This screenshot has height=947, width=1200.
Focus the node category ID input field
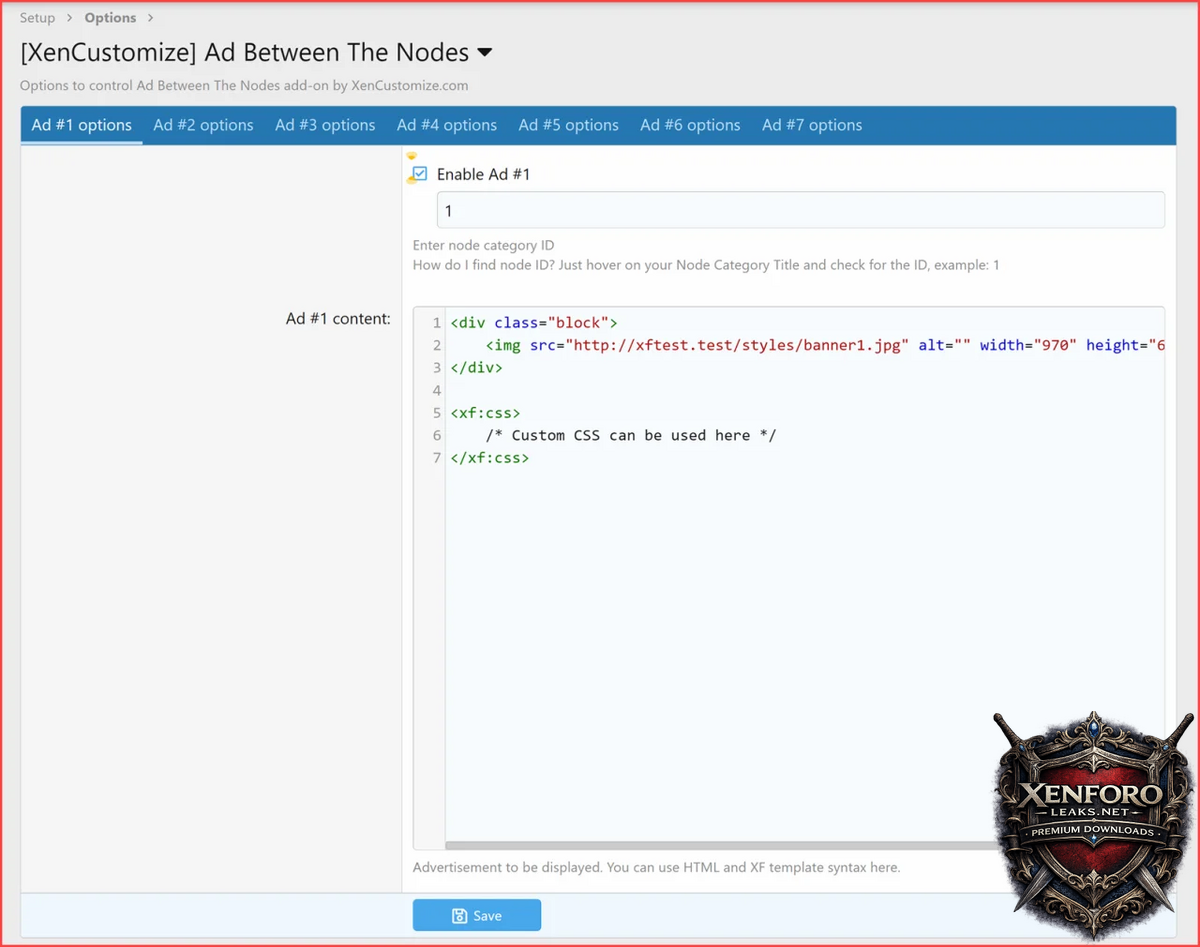click(x=800, y=211)
